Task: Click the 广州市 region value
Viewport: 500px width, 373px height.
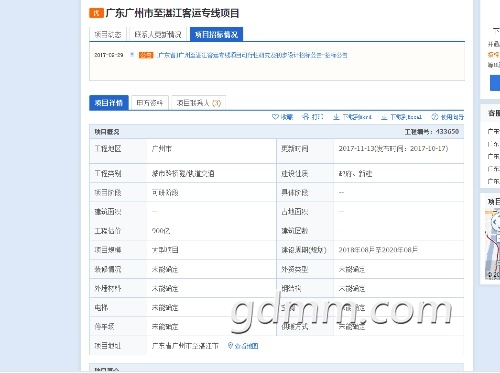Action: click(162, 149)
